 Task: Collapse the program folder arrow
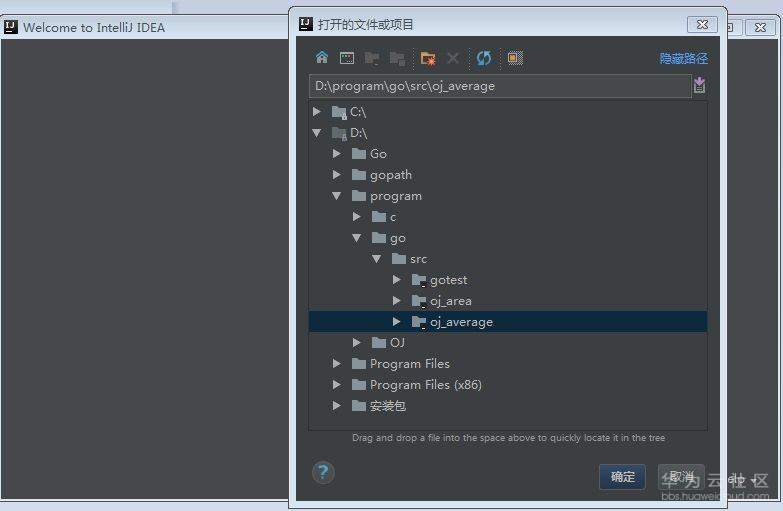point(337,196)
